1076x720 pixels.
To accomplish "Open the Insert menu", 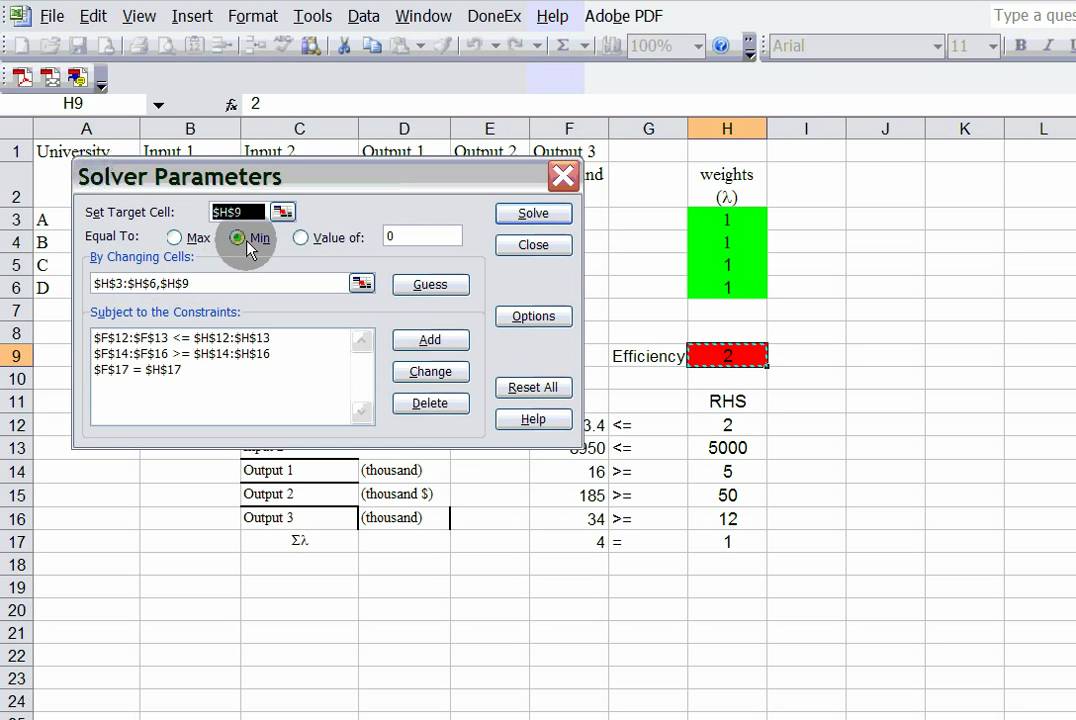I will (191, 16).
